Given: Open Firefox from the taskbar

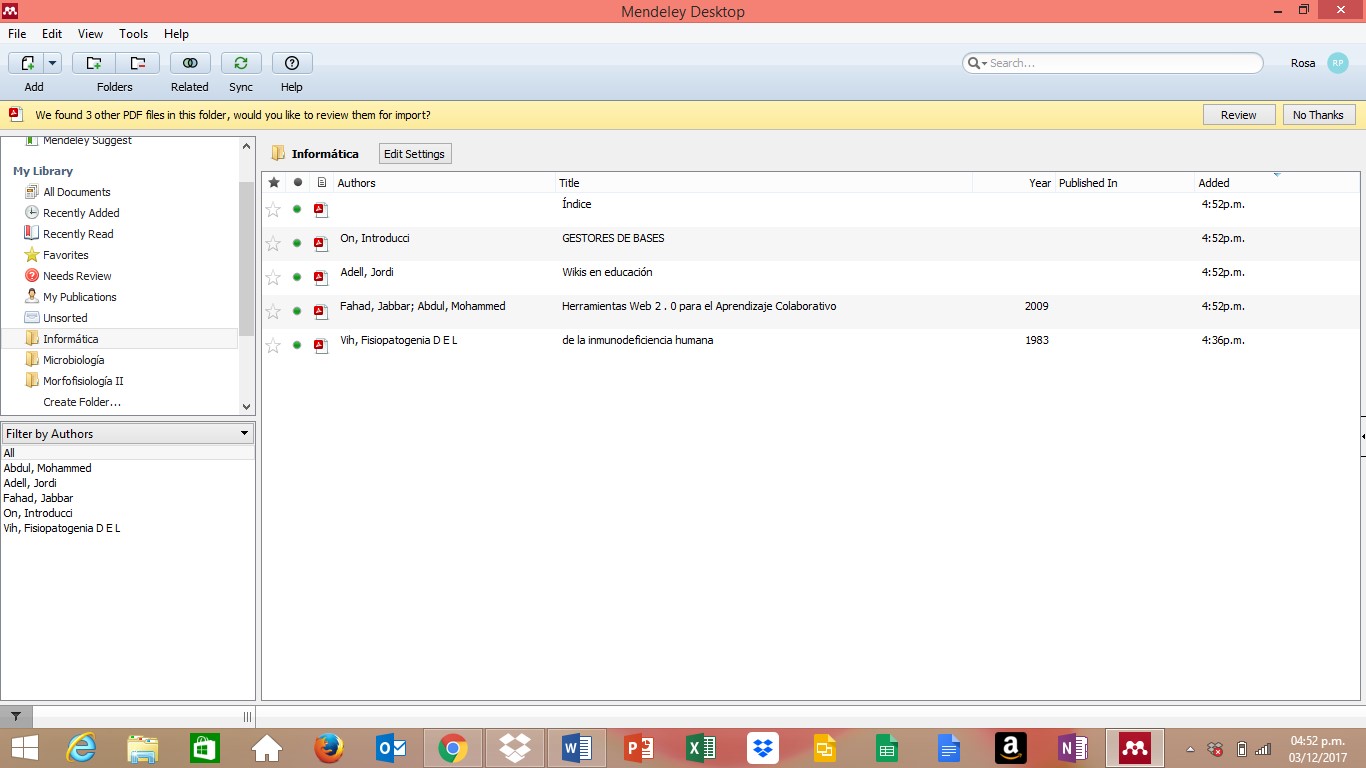Looking at the screenshot, I should 328,747.
